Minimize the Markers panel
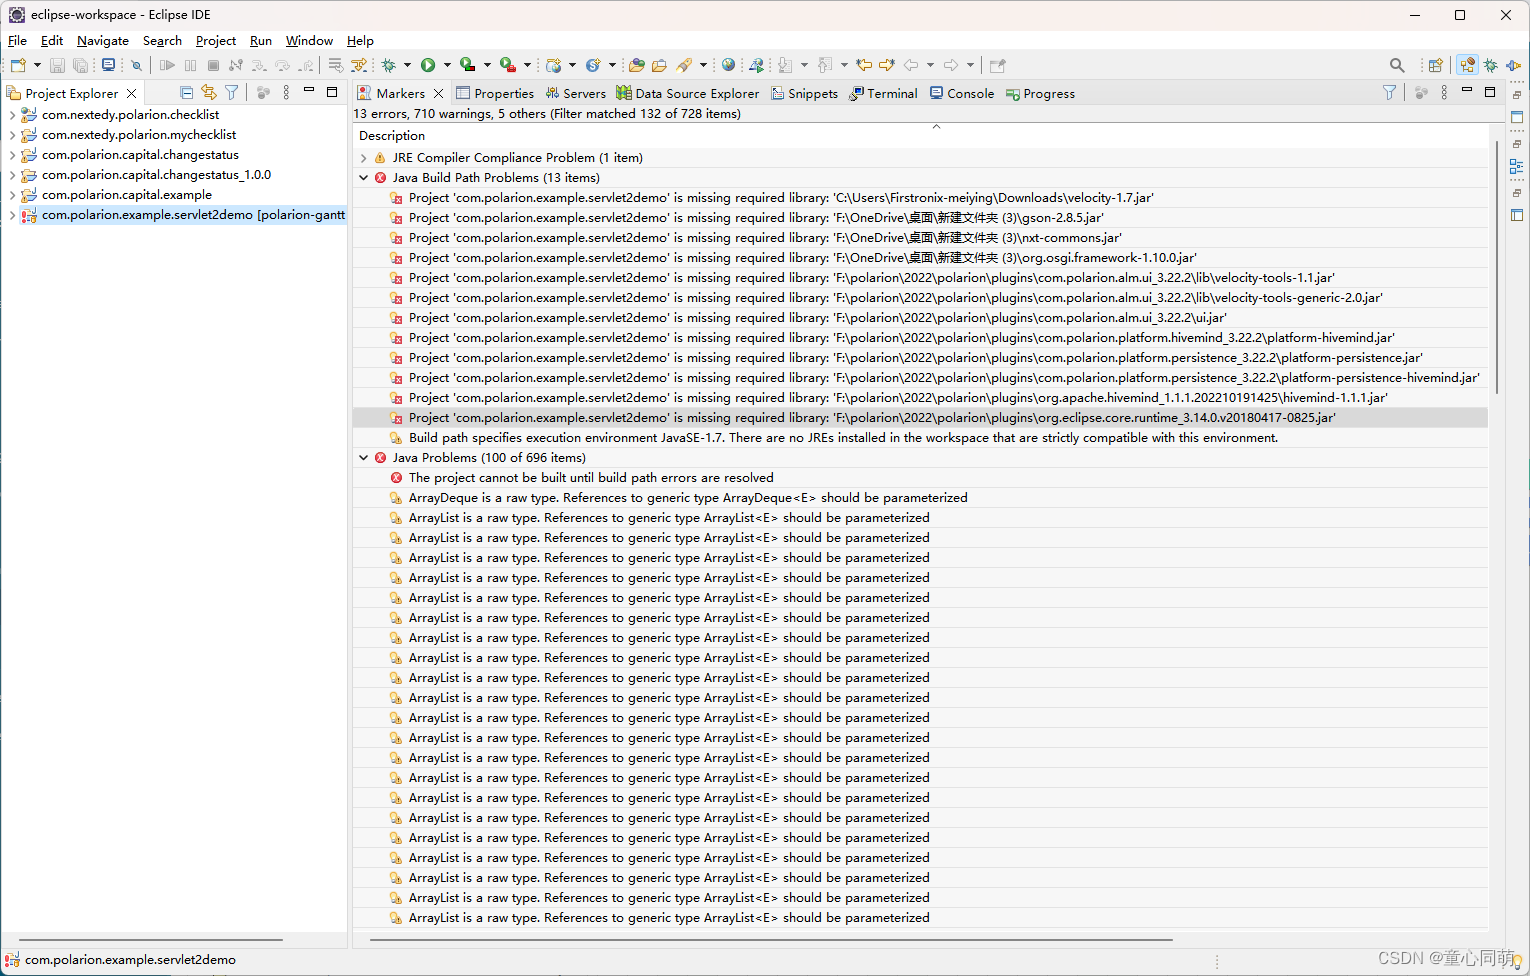 1467,91
